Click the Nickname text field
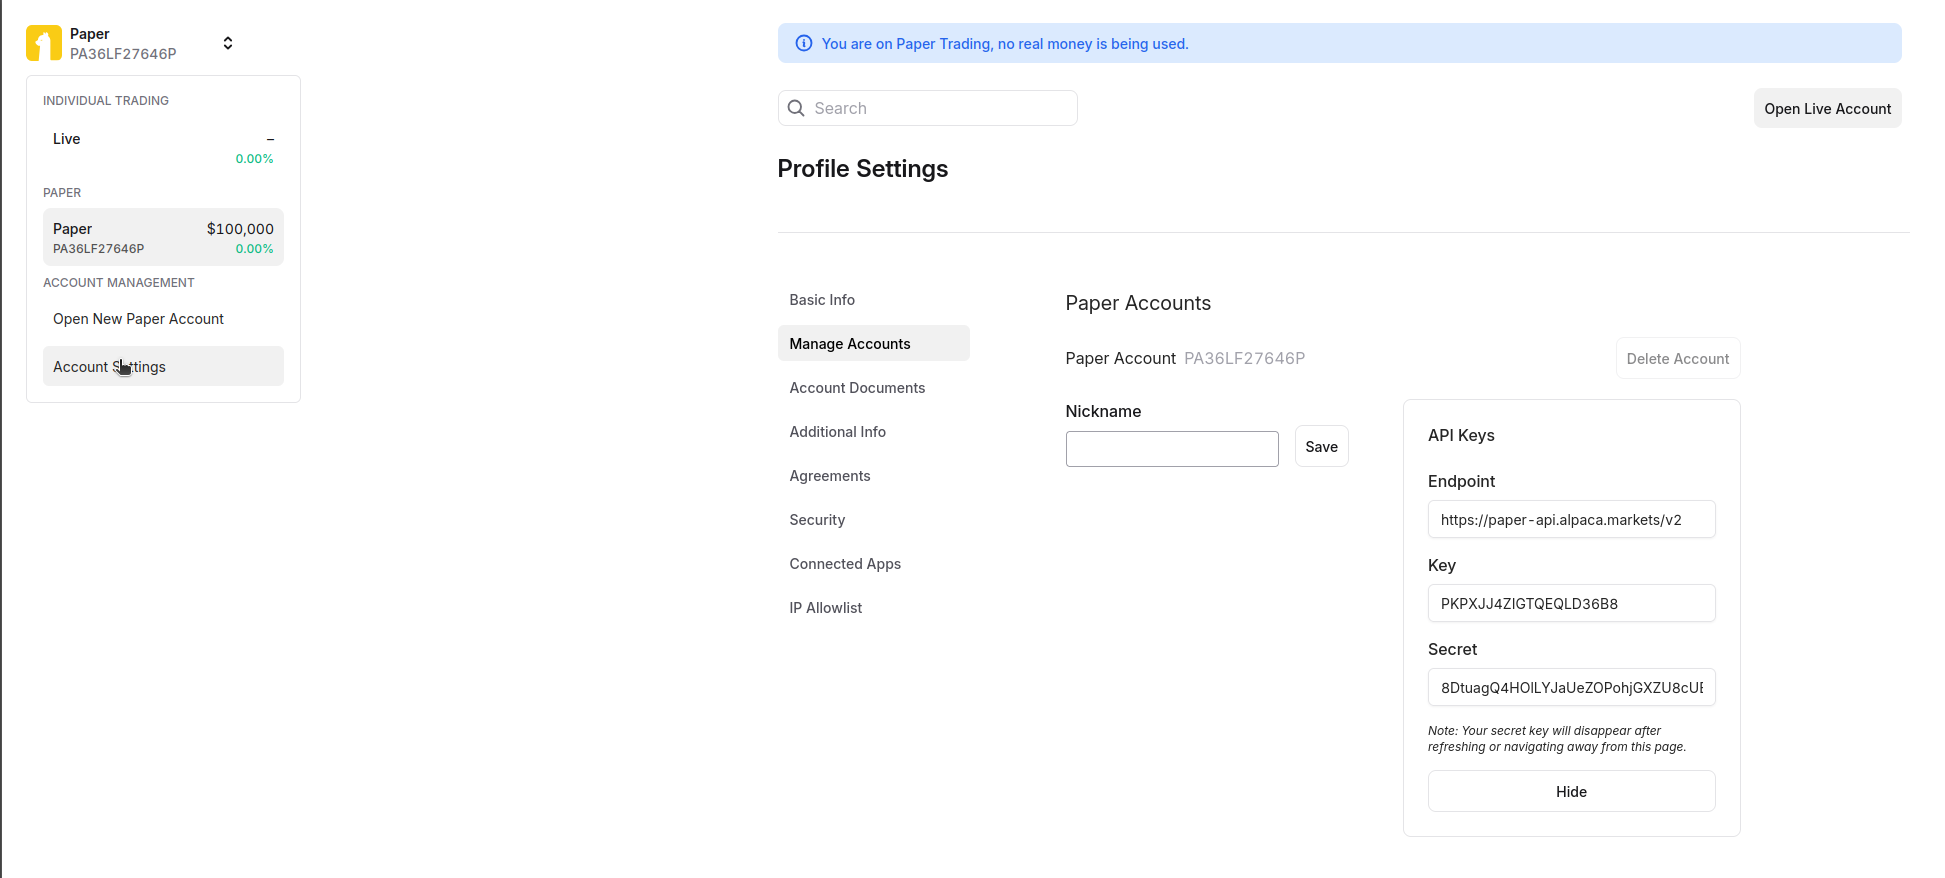1945x878 pixels. 1171,449
